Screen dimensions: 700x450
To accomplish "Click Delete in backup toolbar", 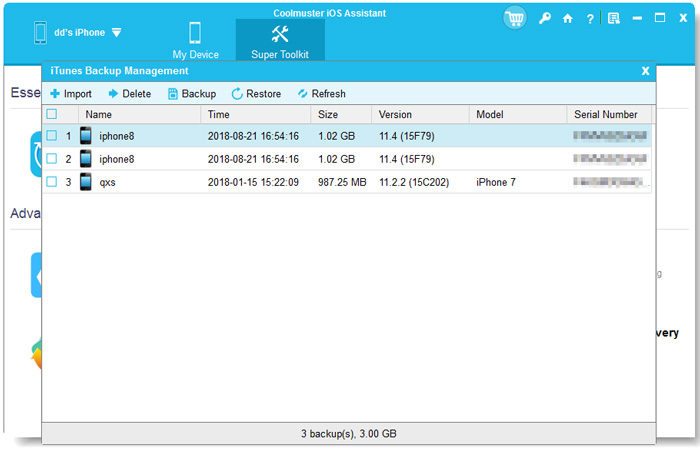I will (x=130, y=94).
